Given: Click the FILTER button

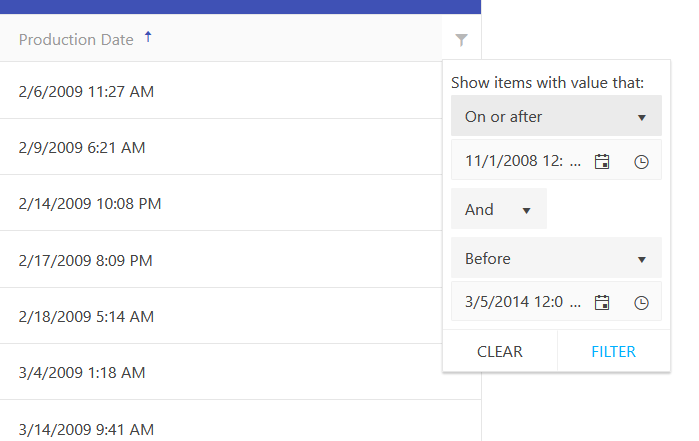Looking at the screenshot, I should [613, 352].
